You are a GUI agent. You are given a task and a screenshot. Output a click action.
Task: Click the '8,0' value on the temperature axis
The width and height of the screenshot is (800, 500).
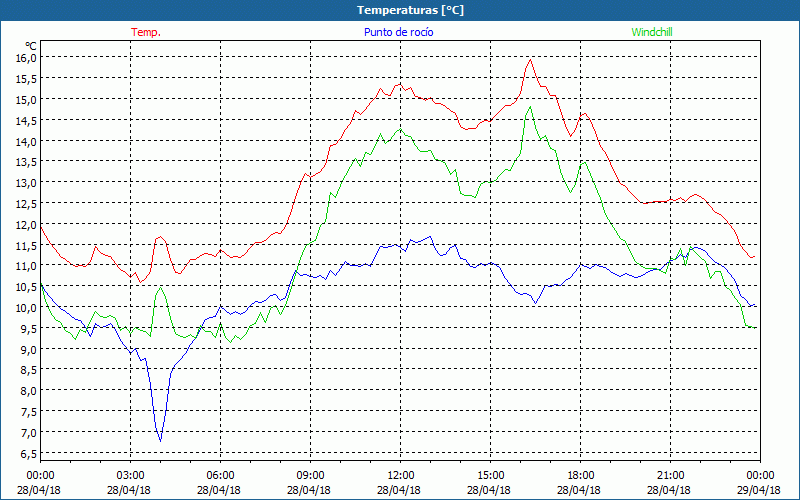pyautogui.click(x=29, y=391)
